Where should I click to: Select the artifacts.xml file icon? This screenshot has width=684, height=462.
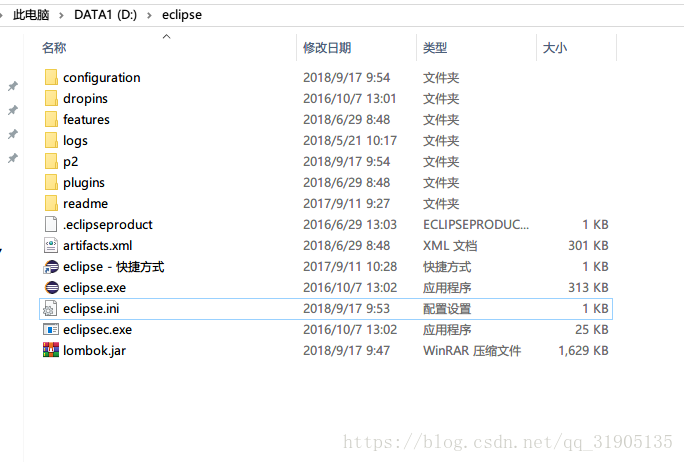[x=51, y=245]
